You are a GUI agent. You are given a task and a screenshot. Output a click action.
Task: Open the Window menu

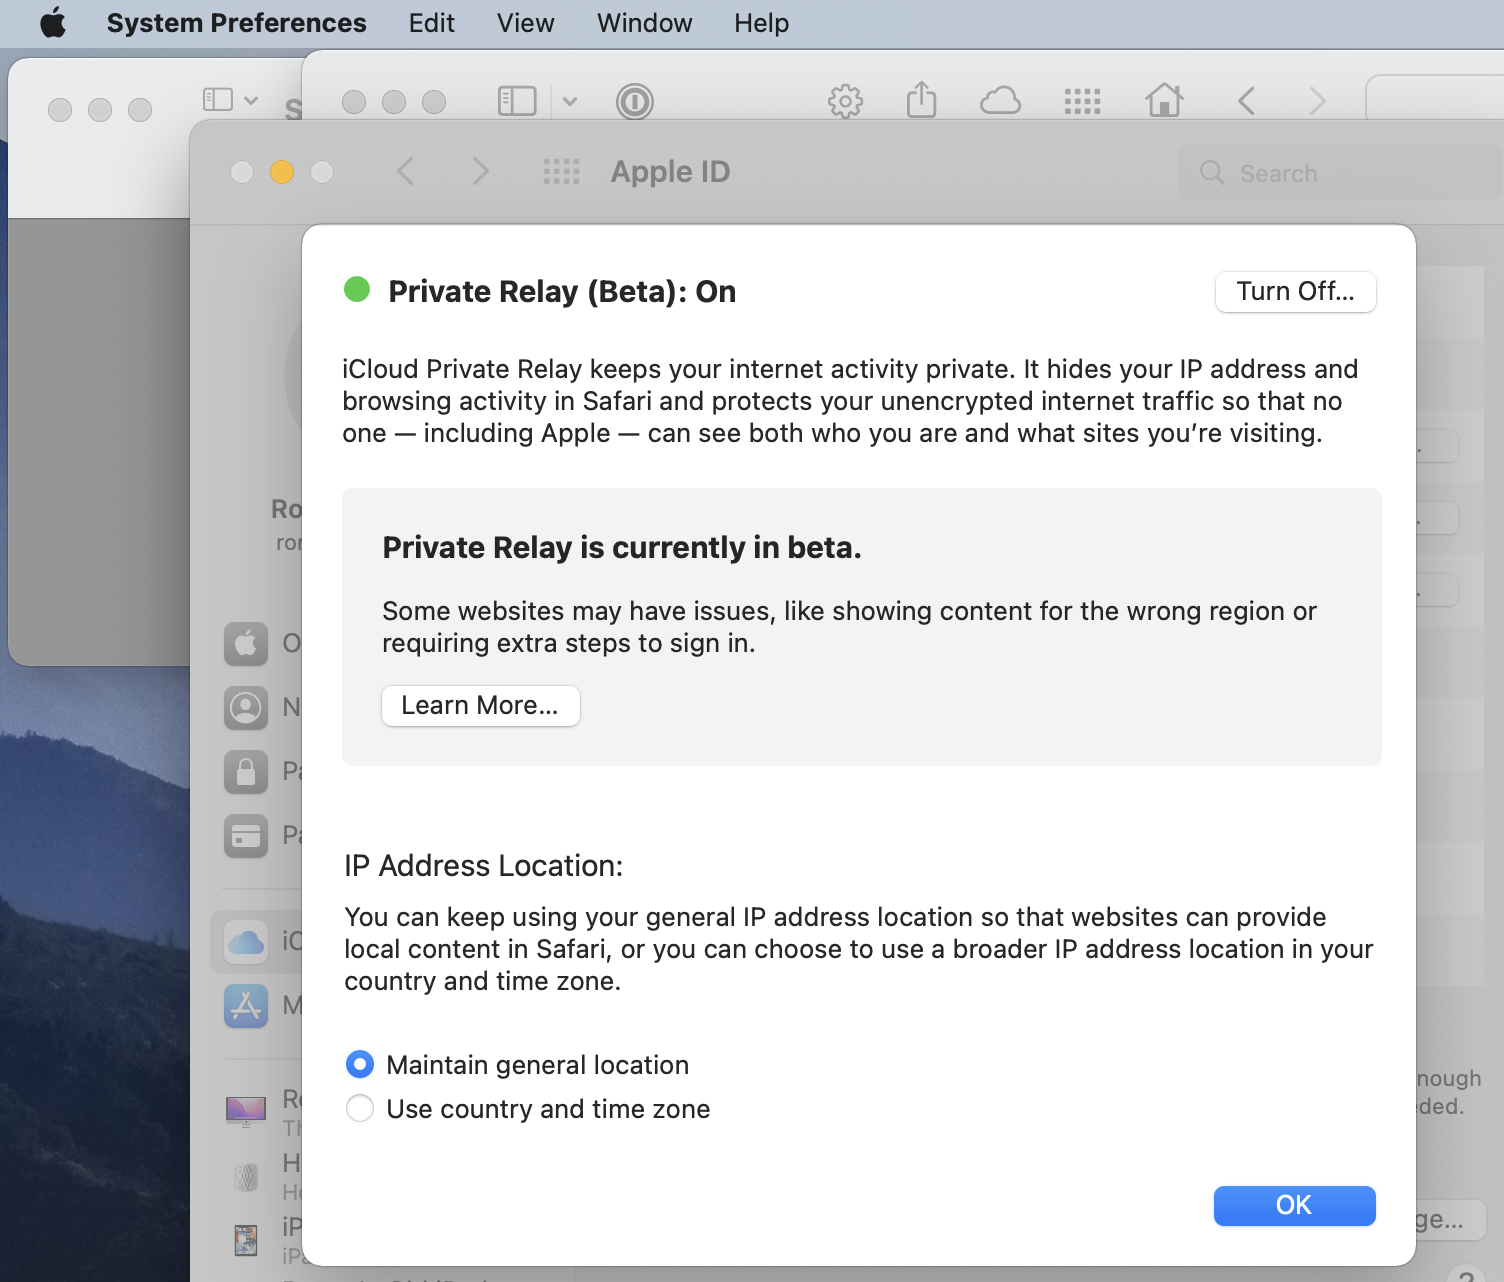coord(644,23)
